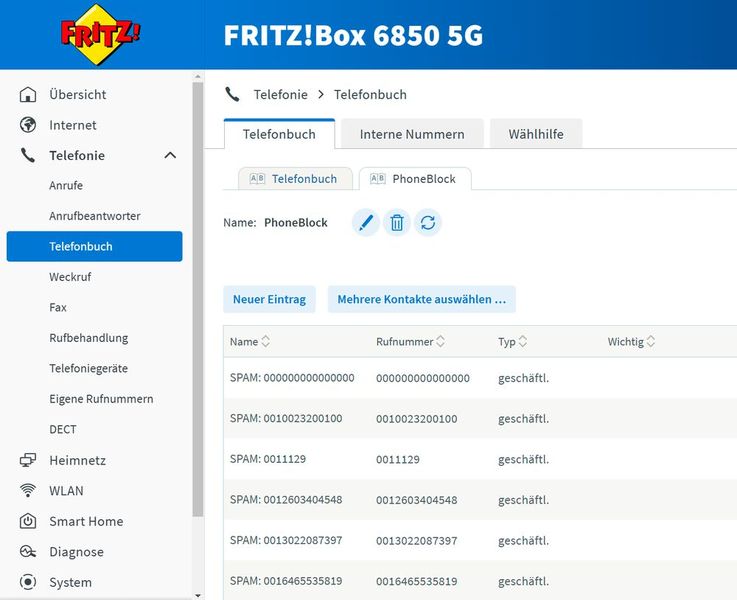Click sidebar scroll up arrow
Image resolution: width=737 pixels, height=600 pixels.
pyautogui.click(x=197, y=77)
